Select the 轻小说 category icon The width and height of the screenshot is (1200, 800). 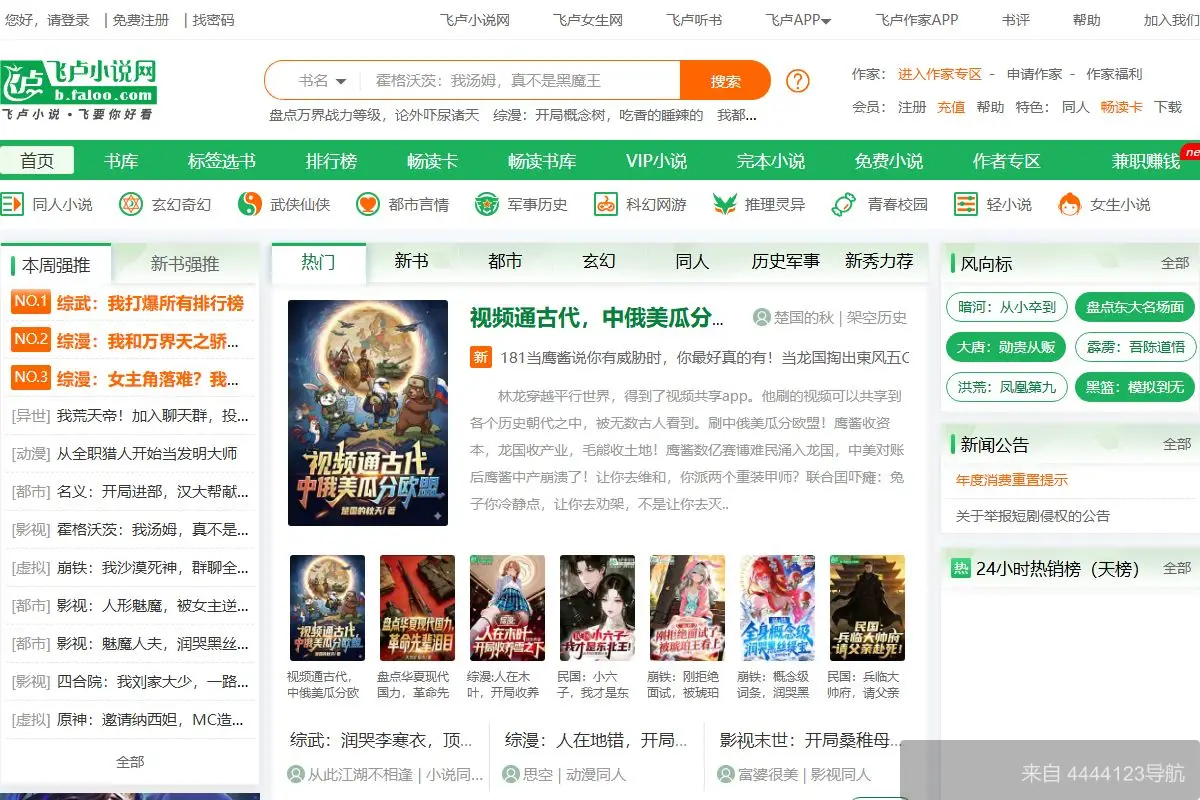tap(965, 204)
